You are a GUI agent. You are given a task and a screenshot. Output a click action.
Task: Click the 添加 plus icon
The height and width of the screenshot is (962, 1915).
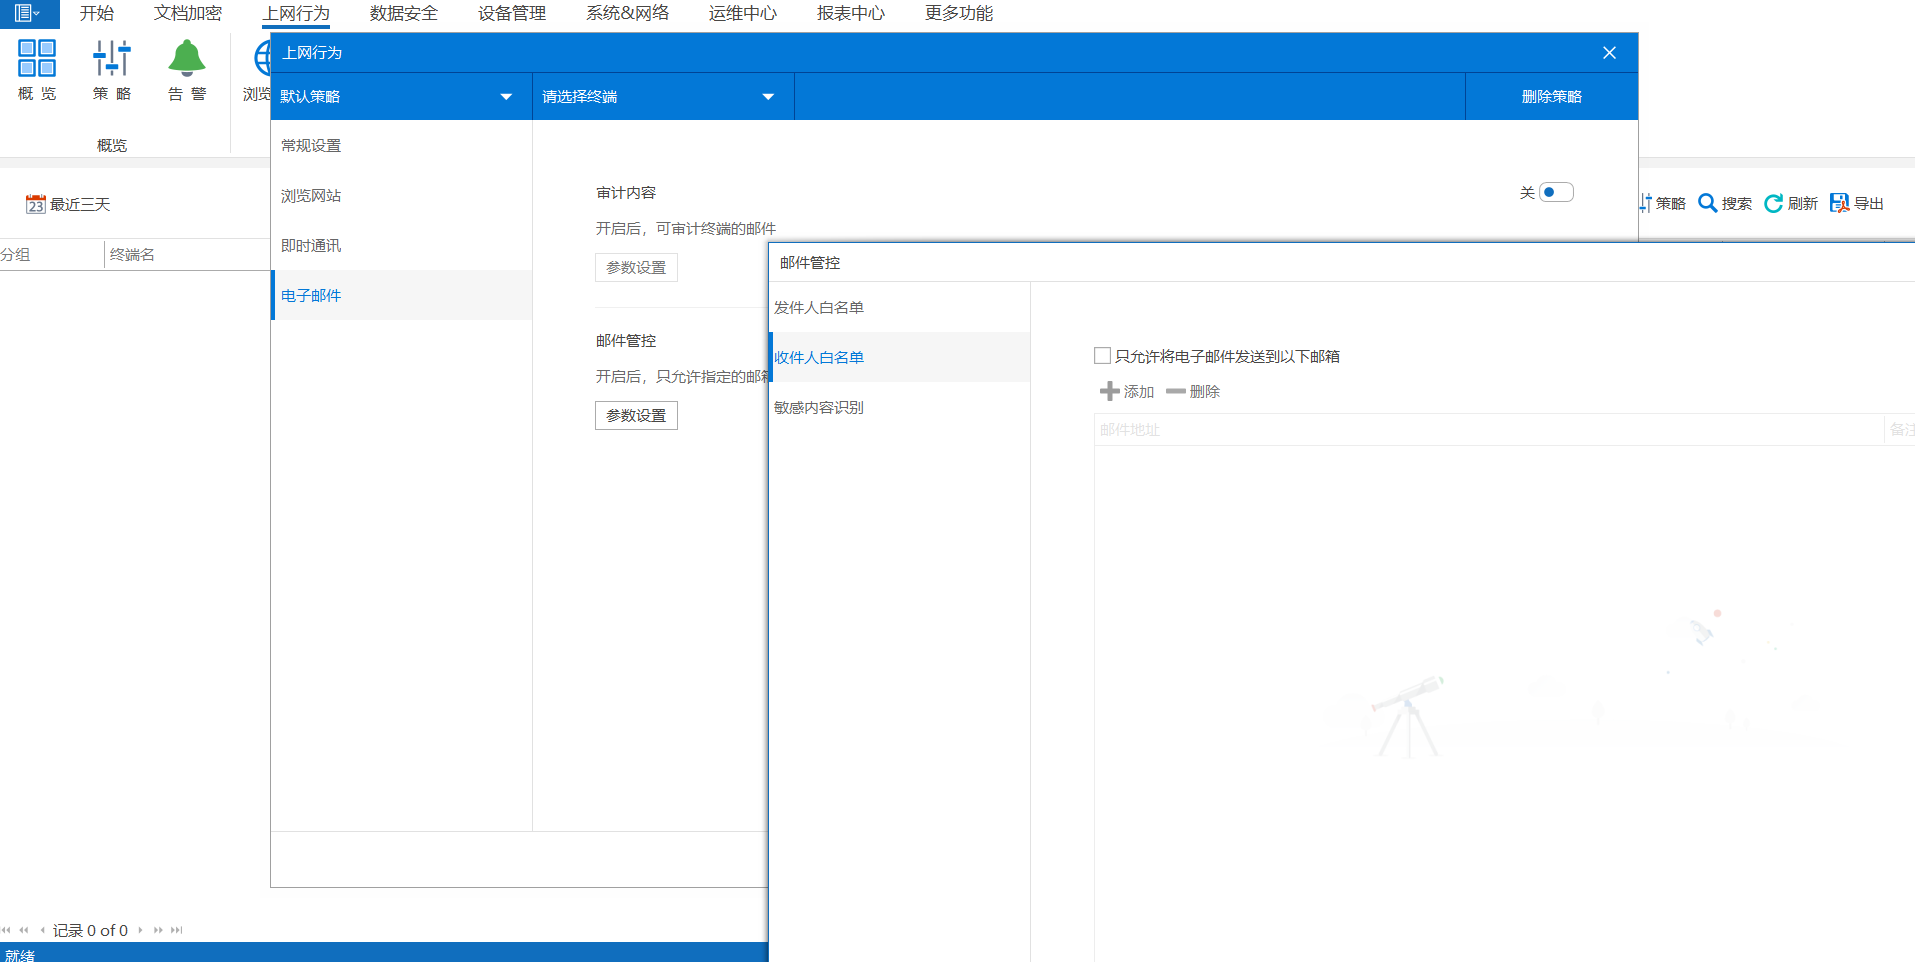pos(1109,392)
